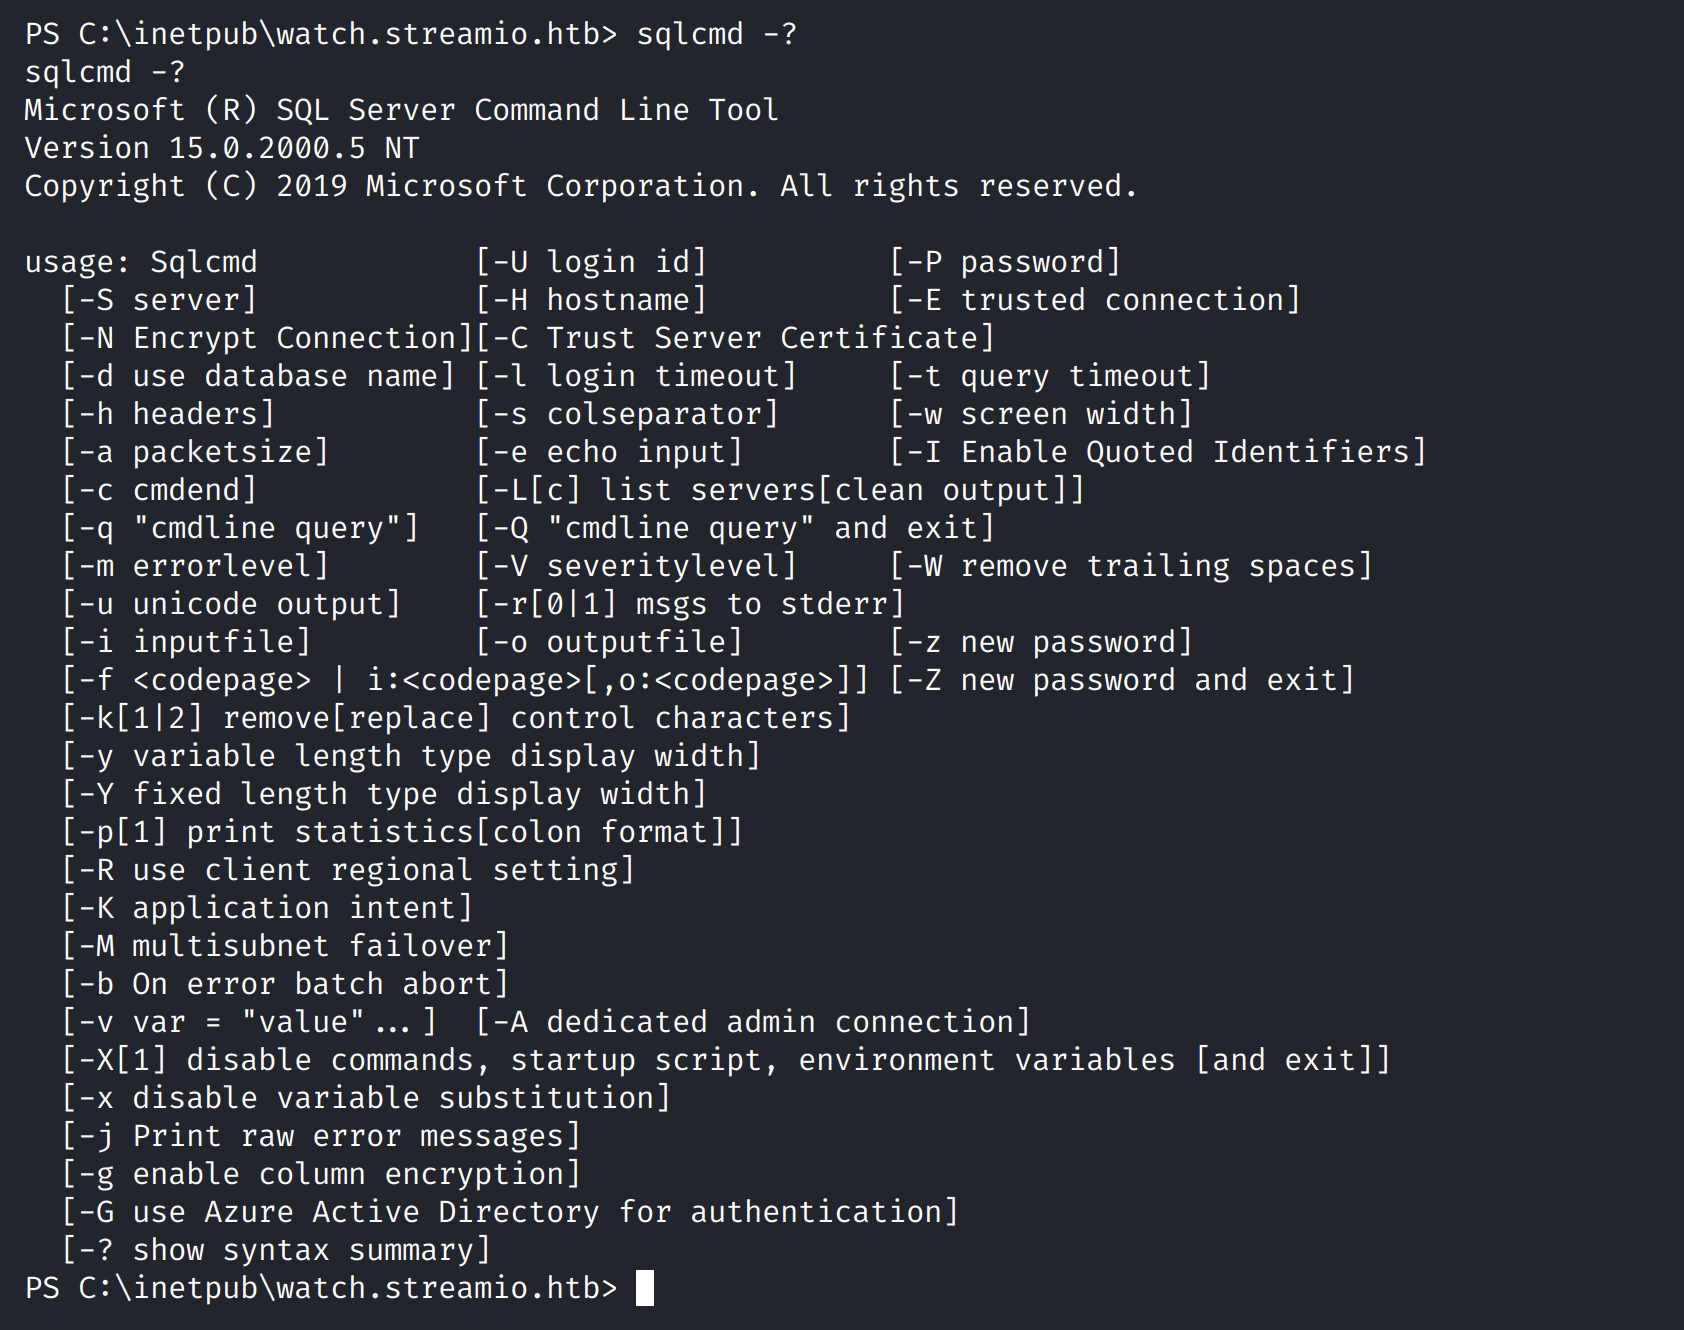Click the "[-S server]" option text
1684x1330 pixels.
[160, 300]
